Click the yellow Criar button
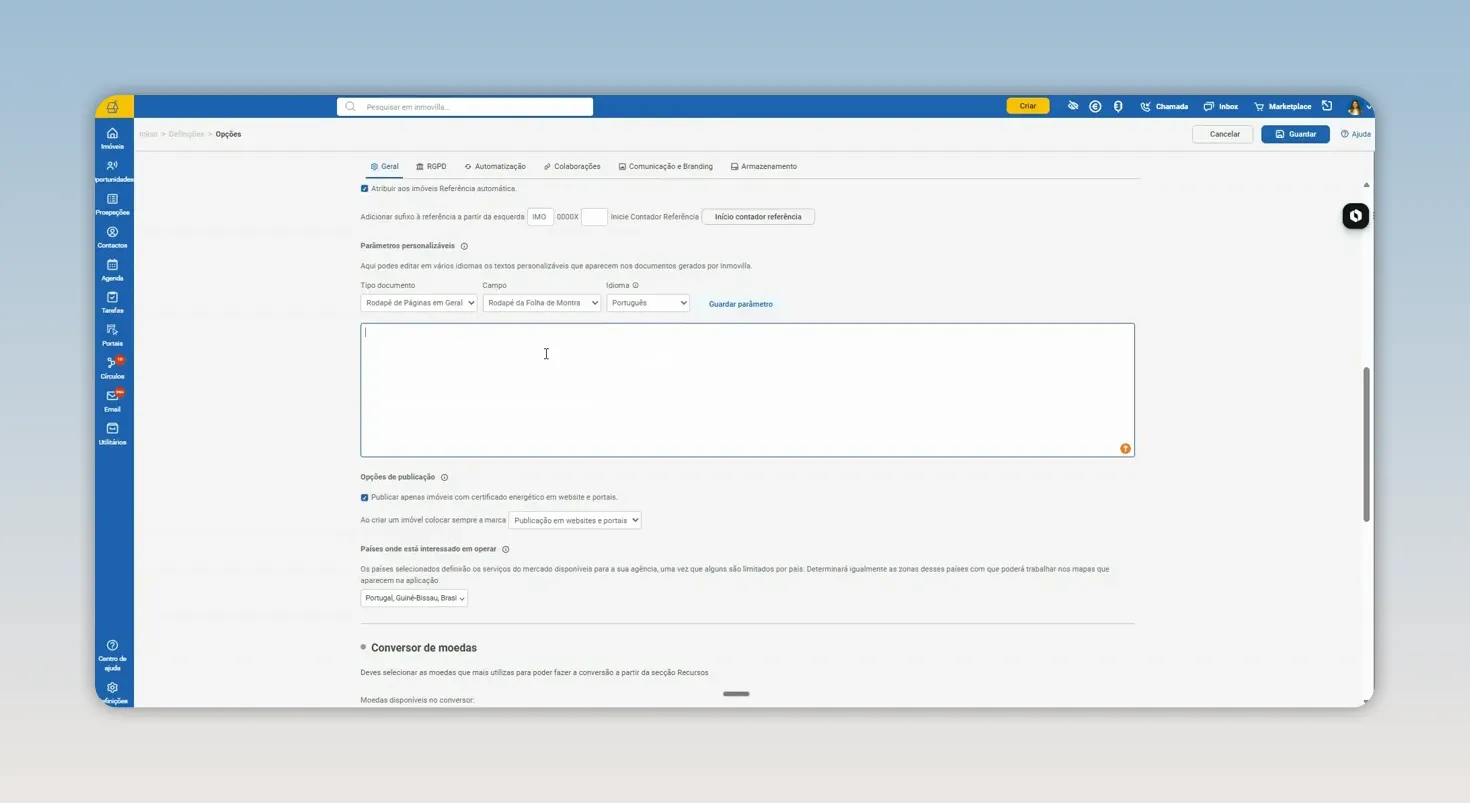 click(x=1028, y=106)
